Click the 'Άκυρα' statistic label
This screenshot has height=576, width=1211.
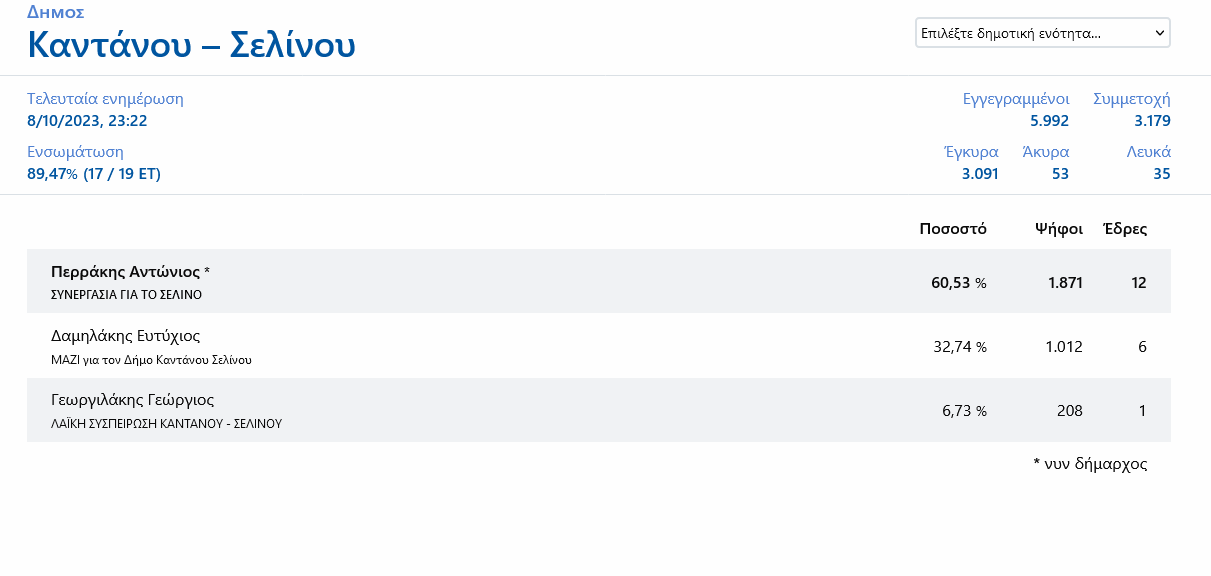tap(1045, 152)
